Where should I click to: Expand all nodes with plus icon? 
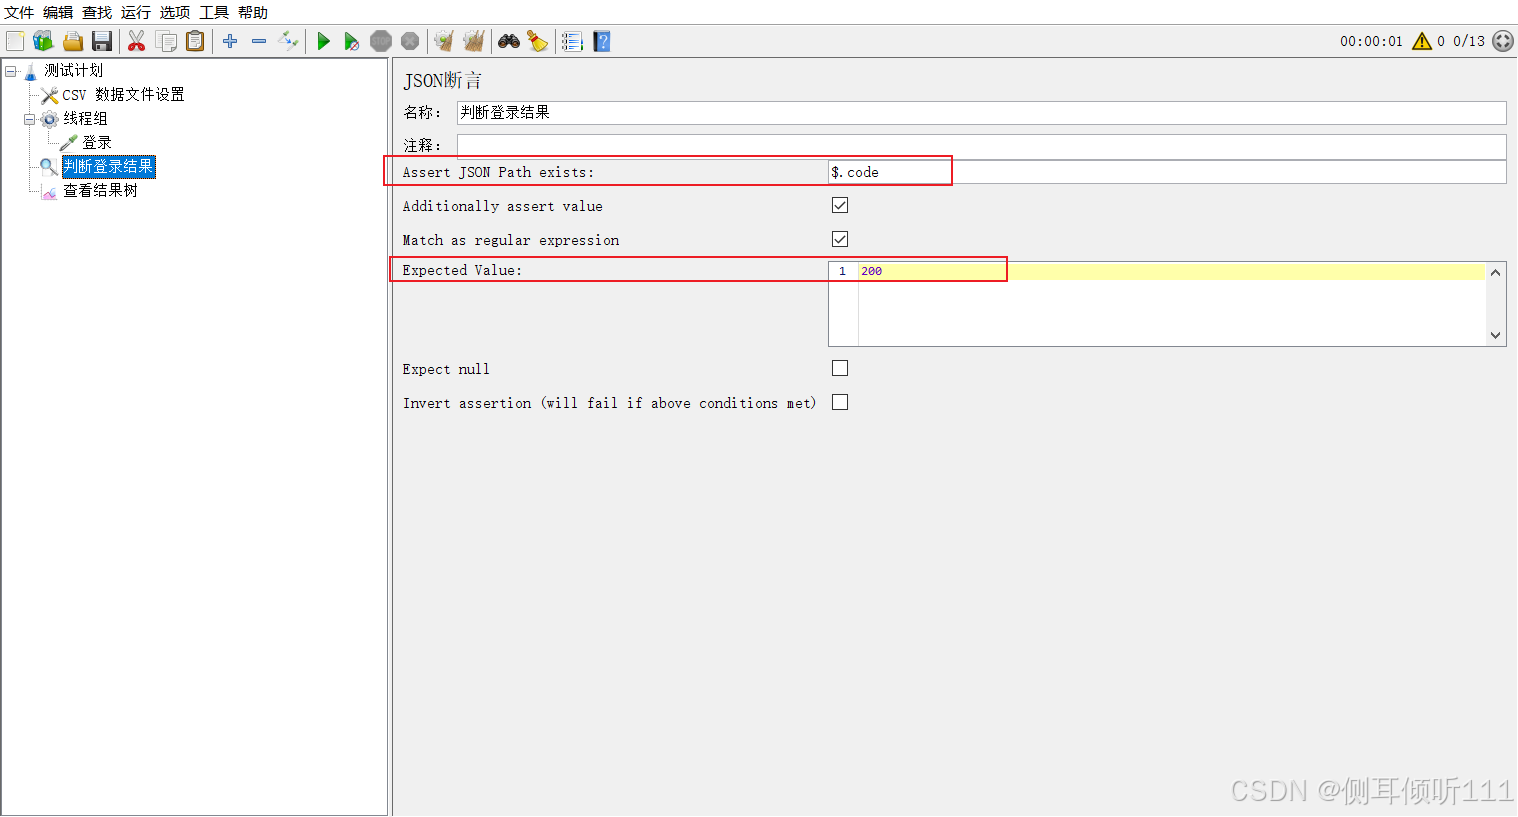(x=230, y=41)
